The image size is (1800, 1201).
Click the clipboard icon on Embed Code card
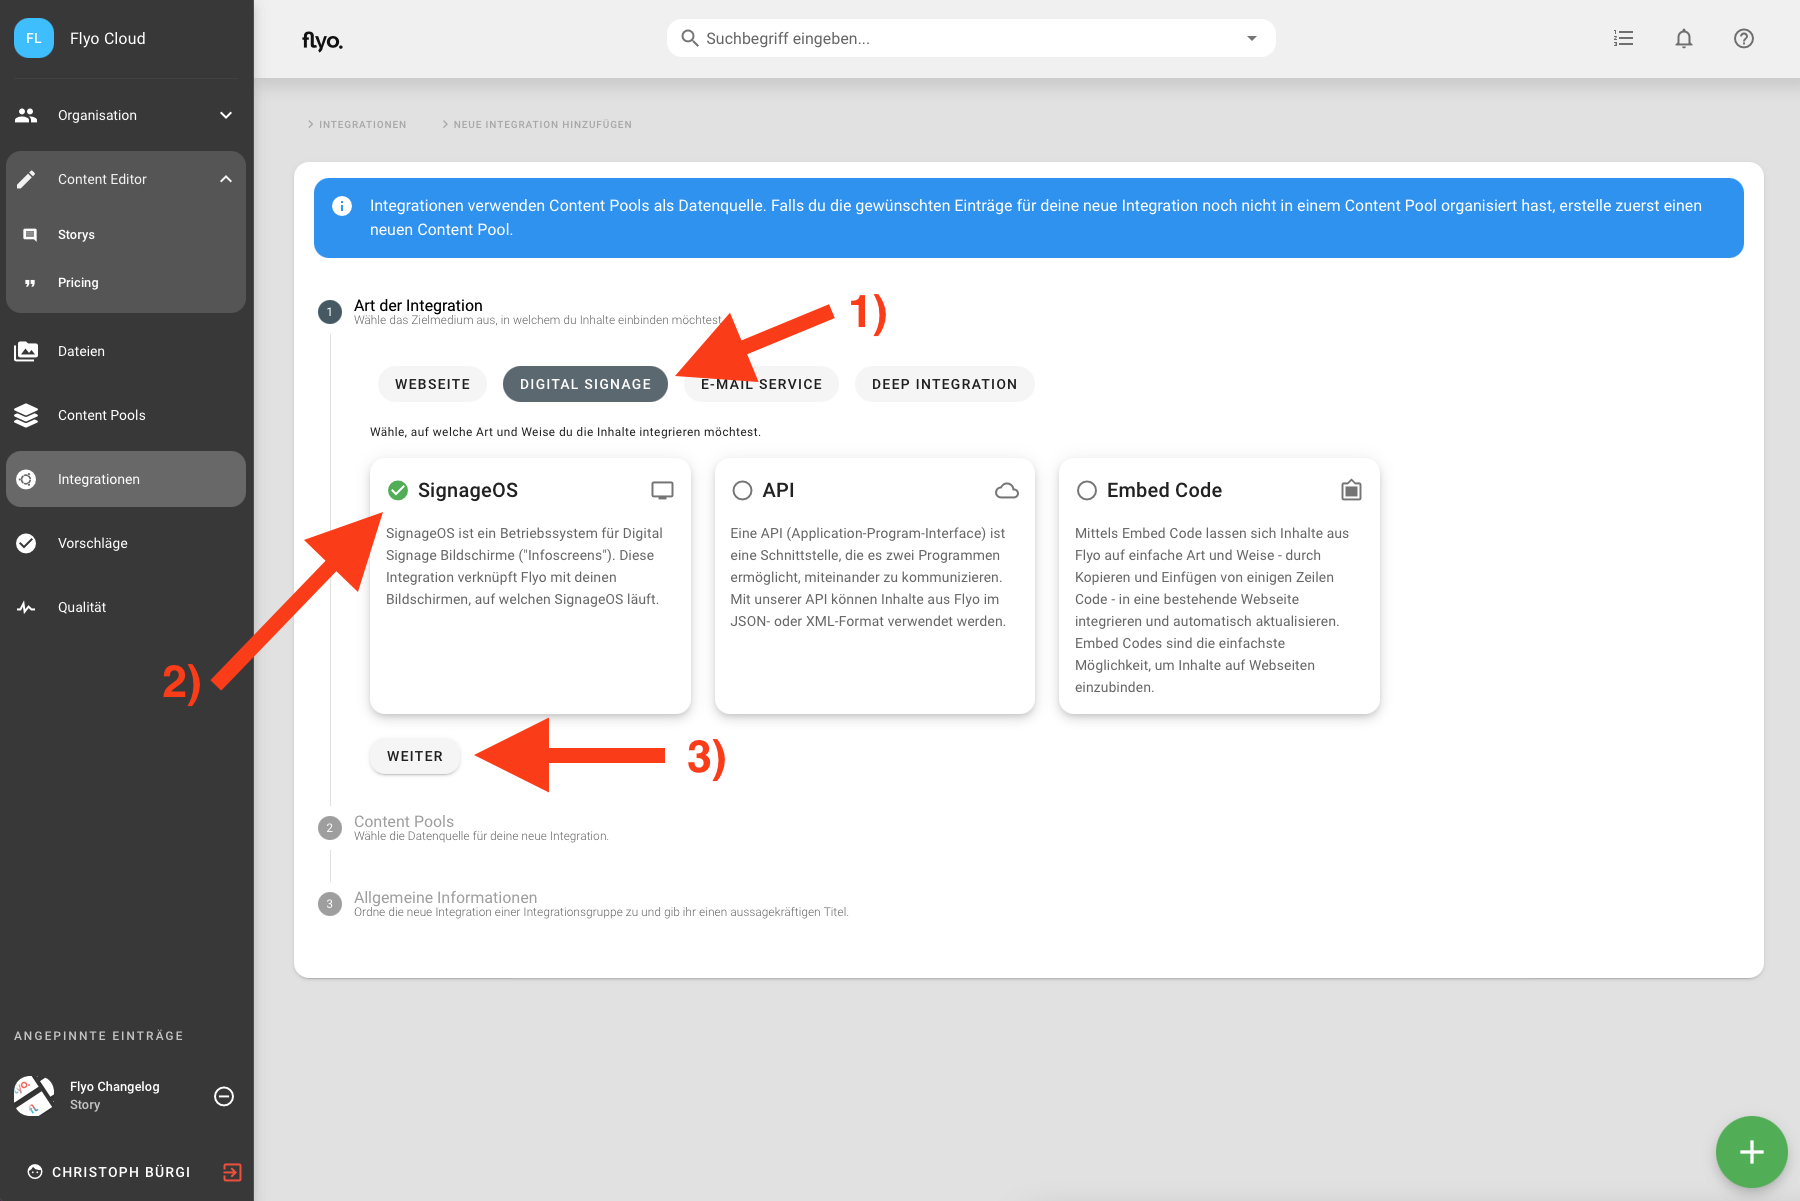(1351, 490)
